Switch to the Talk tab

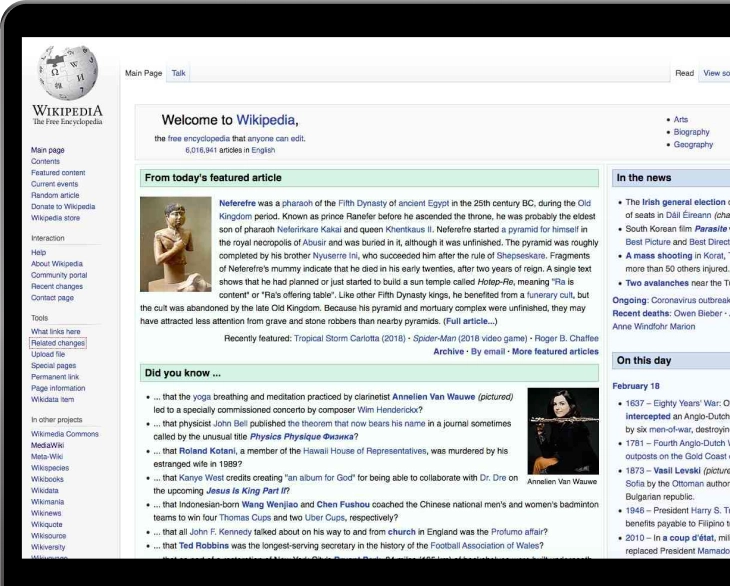pos(178,73)
